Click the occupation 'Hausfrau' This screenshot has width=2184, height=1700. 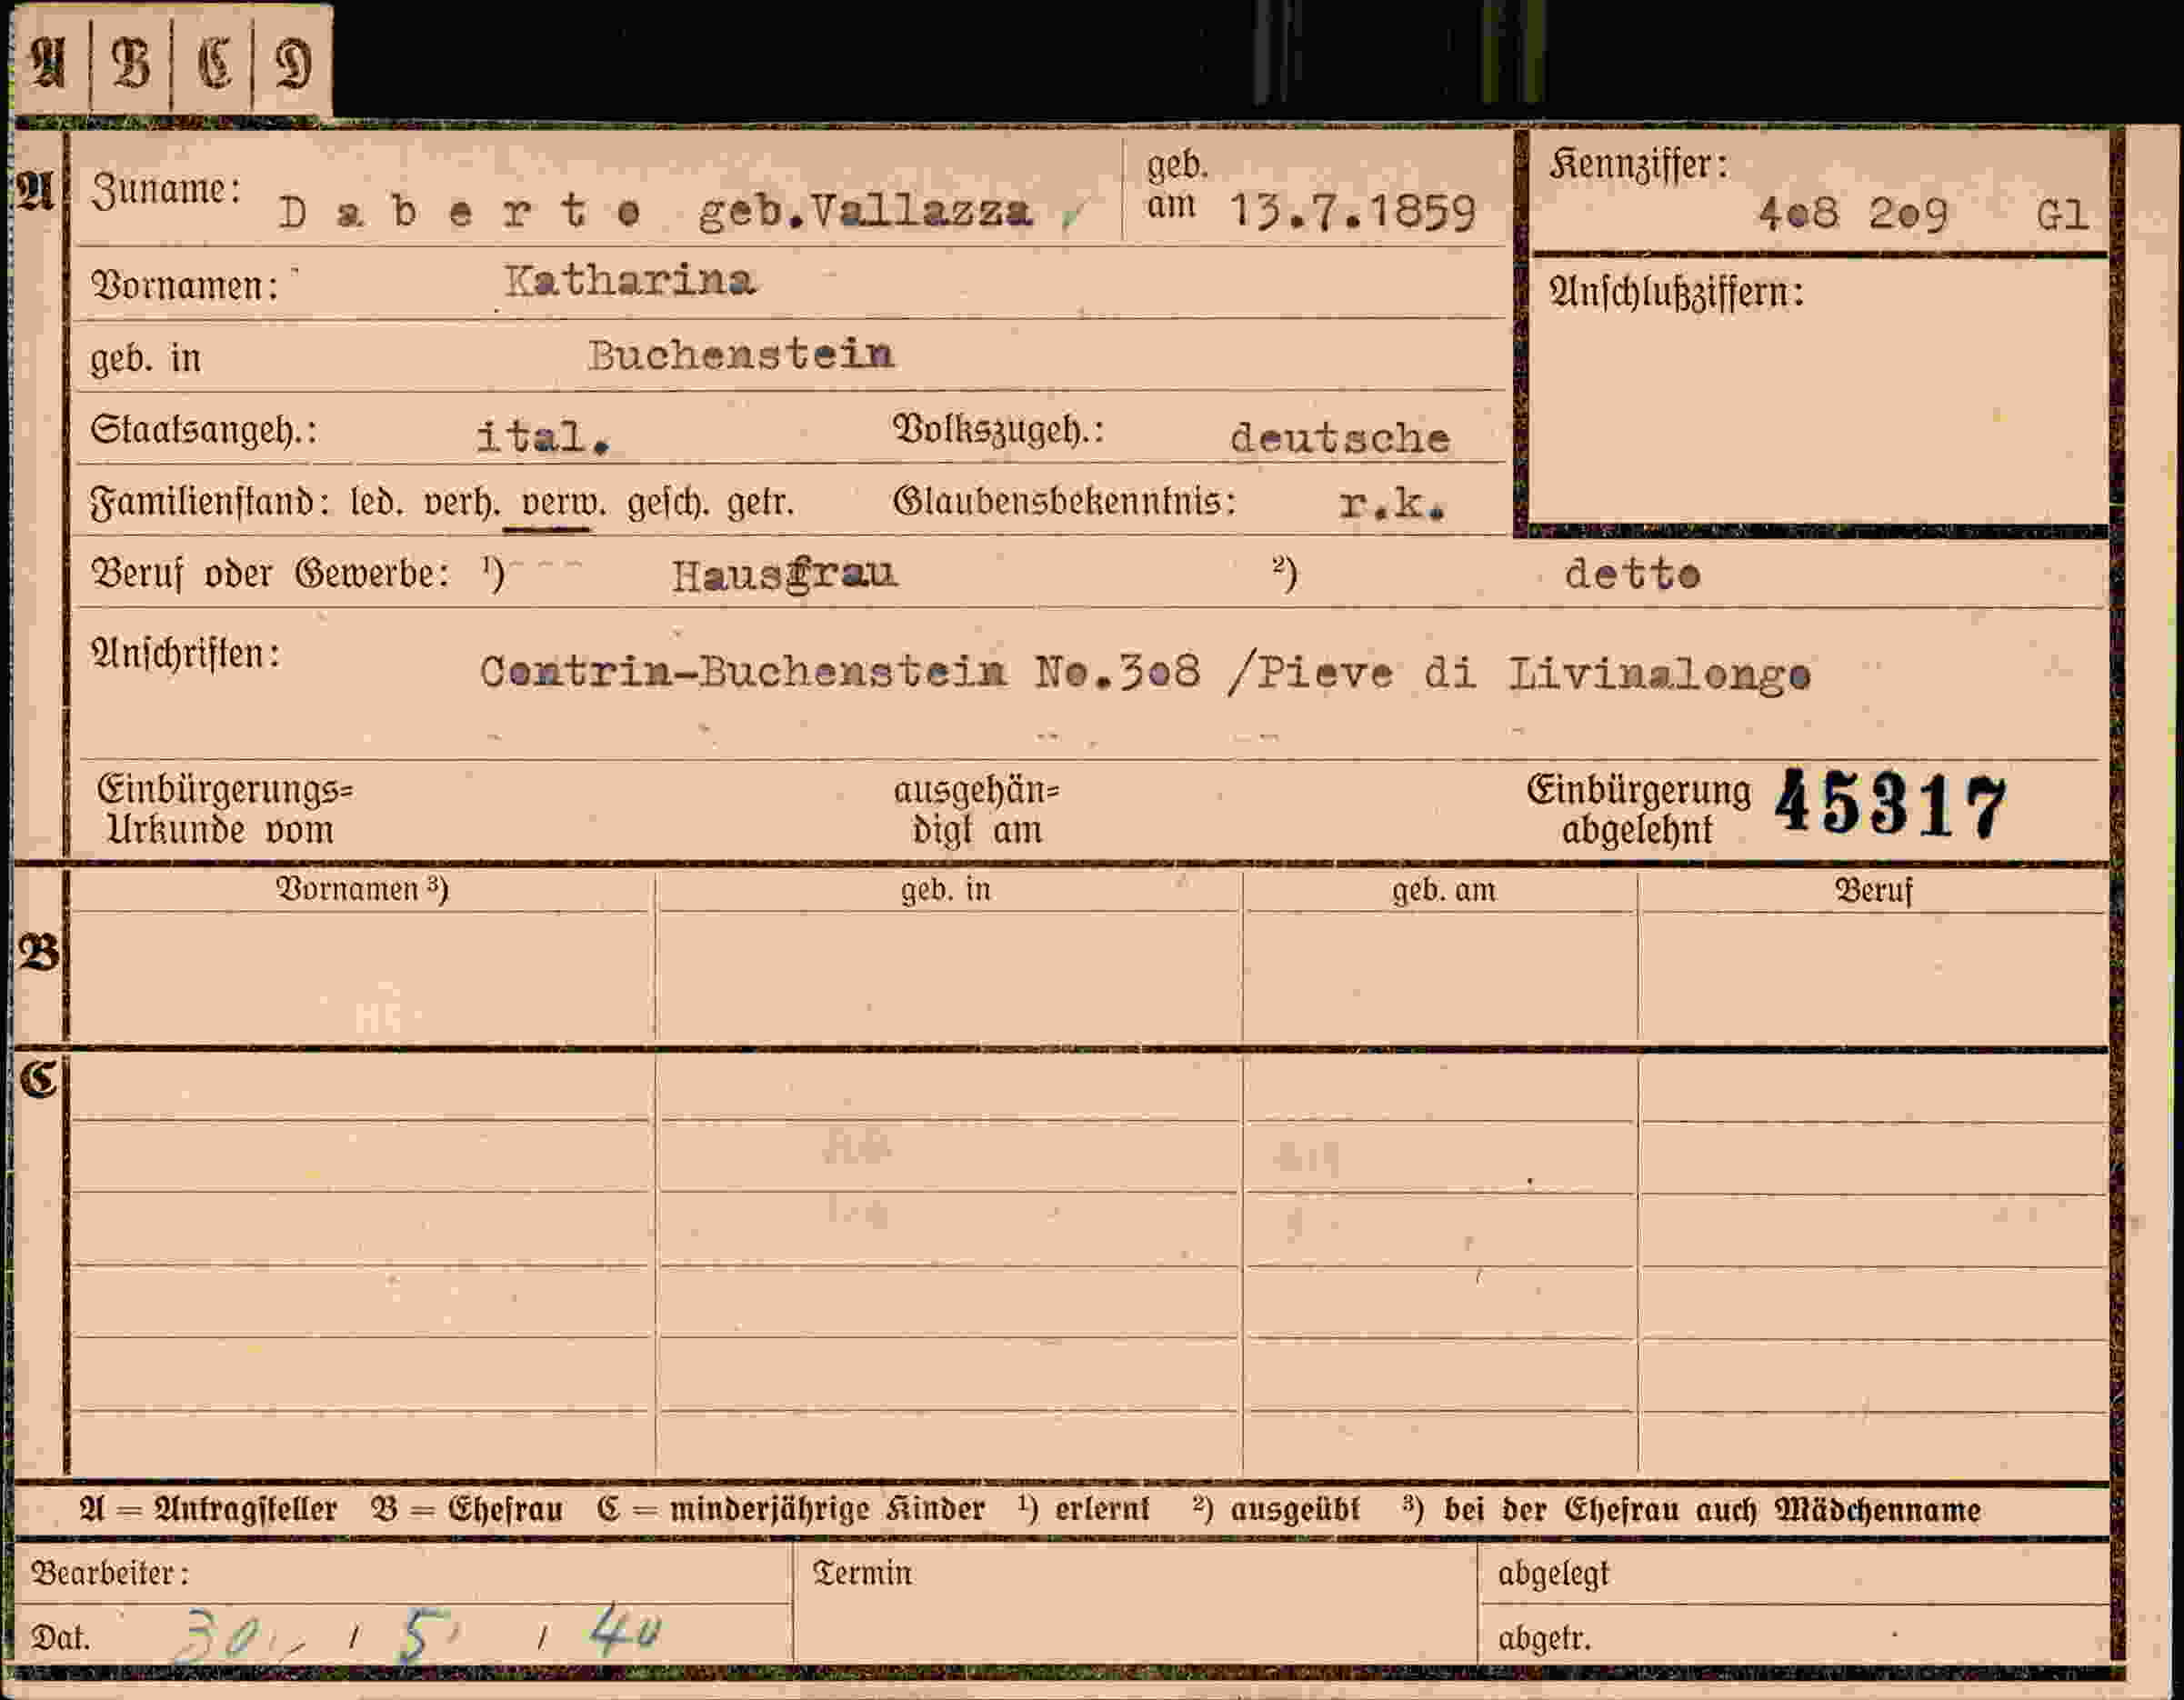click(785, 575)
